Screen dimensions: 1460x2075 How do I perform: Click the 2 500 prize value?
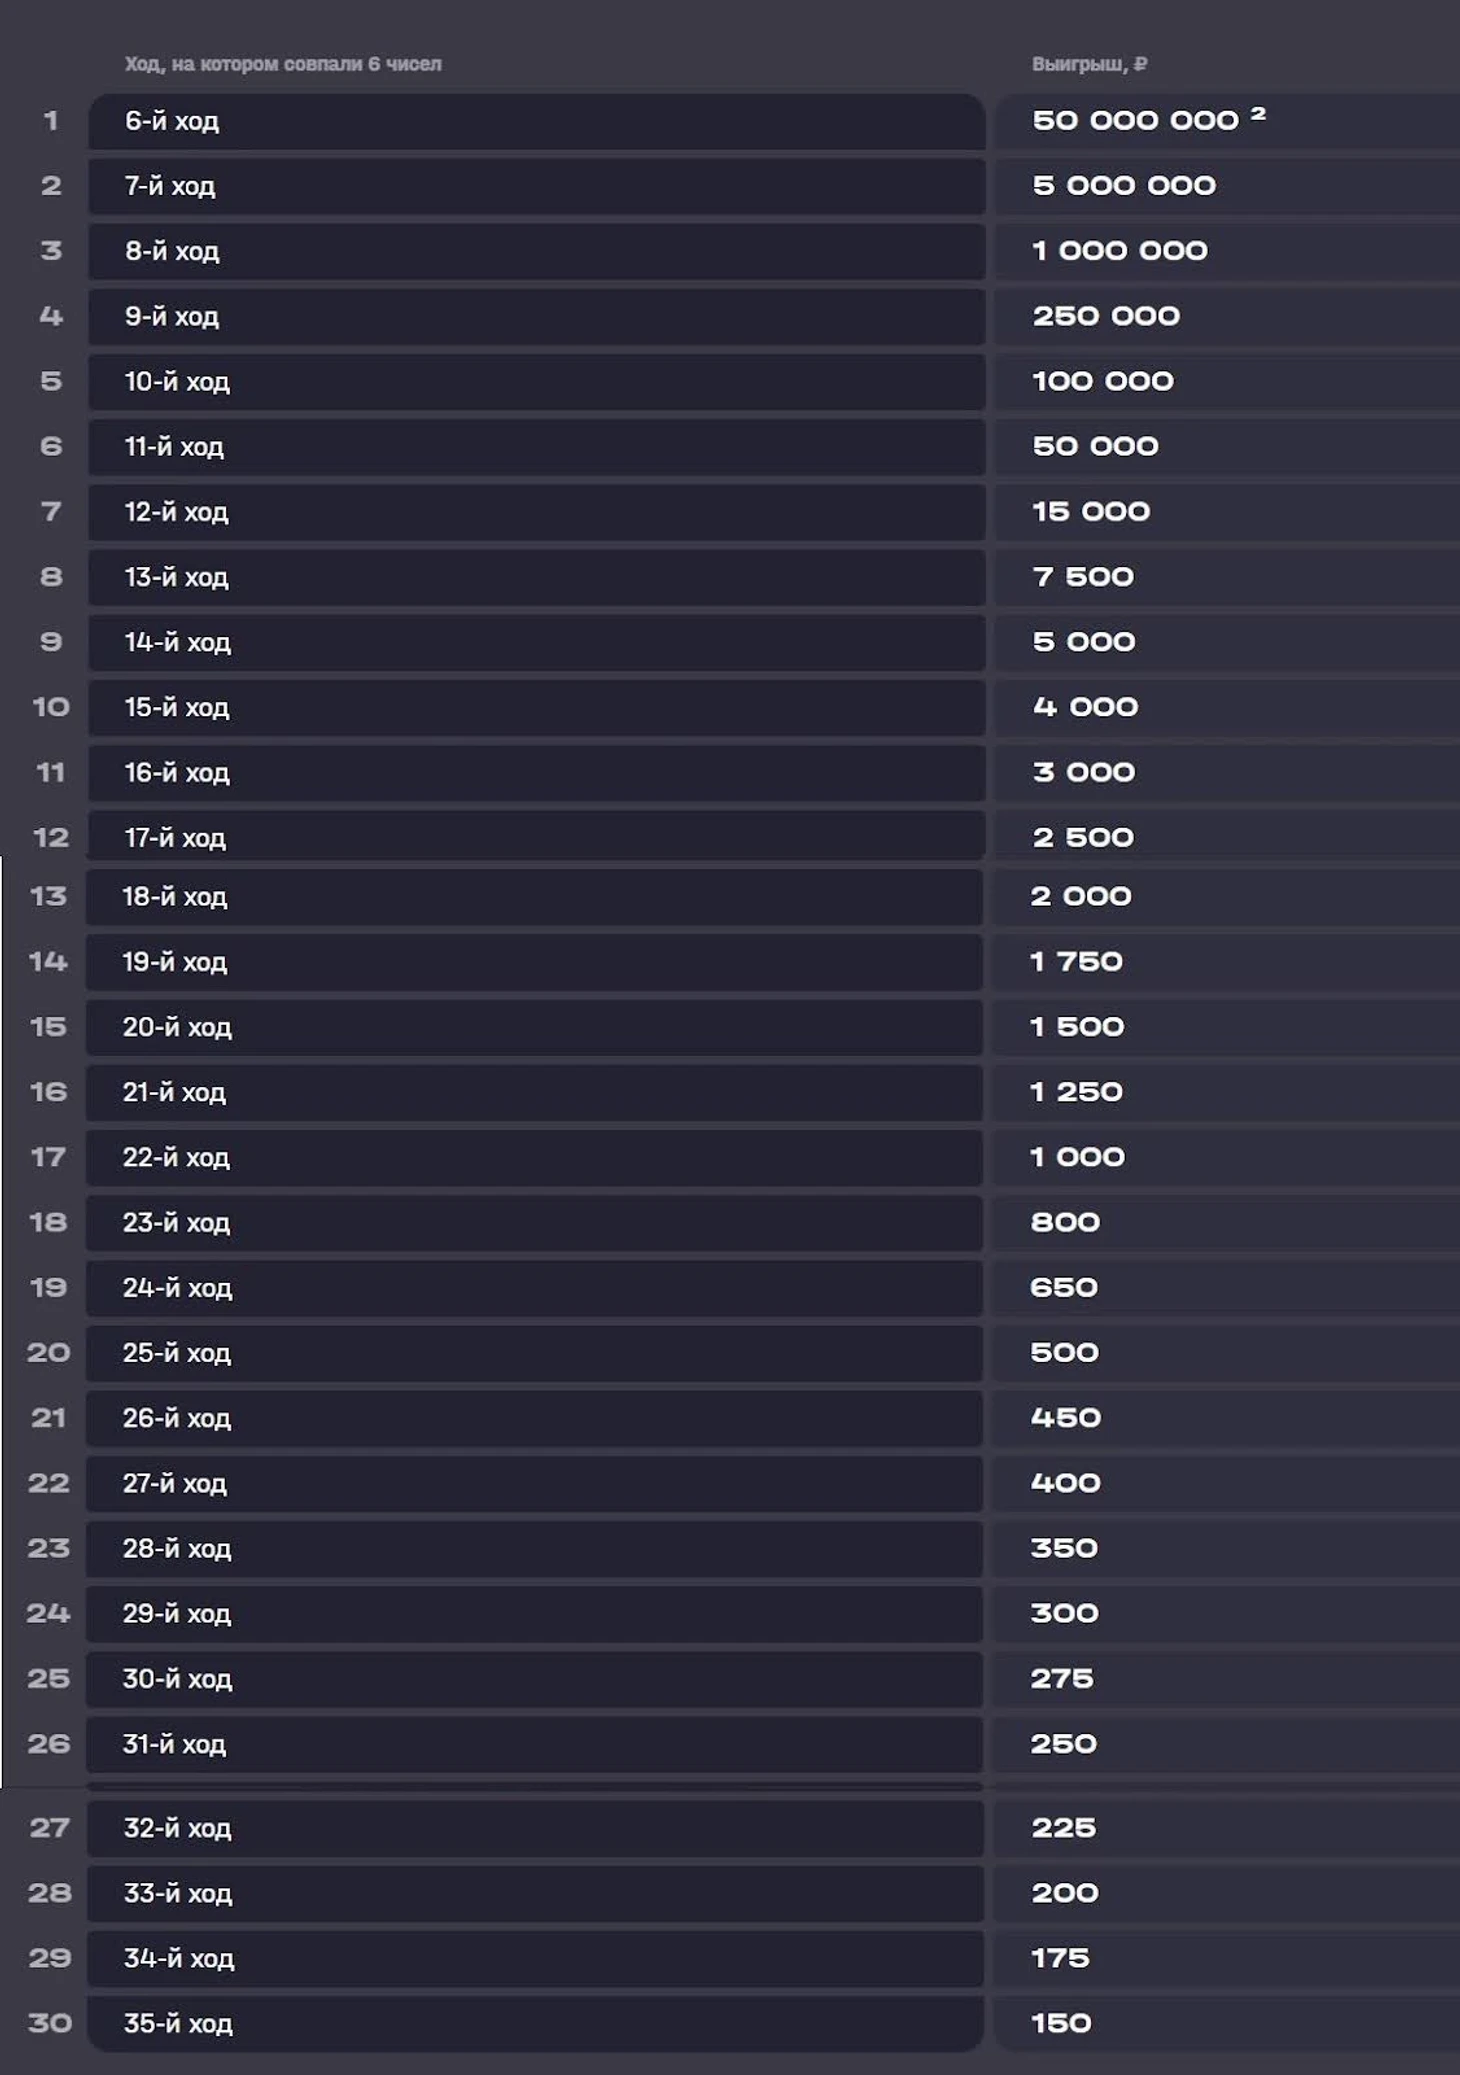[x=1083, y=837]
